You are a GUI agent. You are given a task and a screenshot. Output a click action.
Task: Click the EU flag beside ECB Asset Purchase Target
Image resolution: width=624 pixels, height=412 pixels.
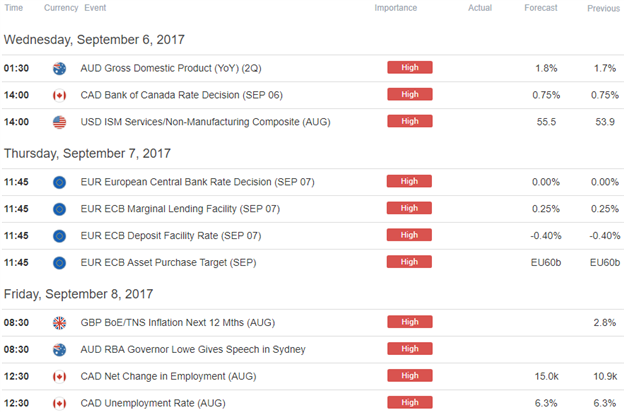[59, 263]
